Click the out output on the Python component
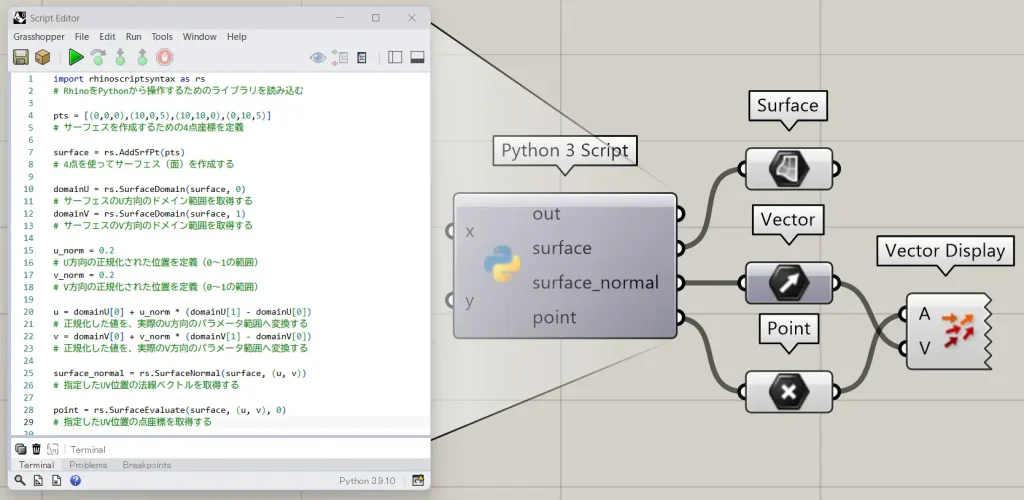Viewport: 1024px width, 500px height. pos(547,213)
